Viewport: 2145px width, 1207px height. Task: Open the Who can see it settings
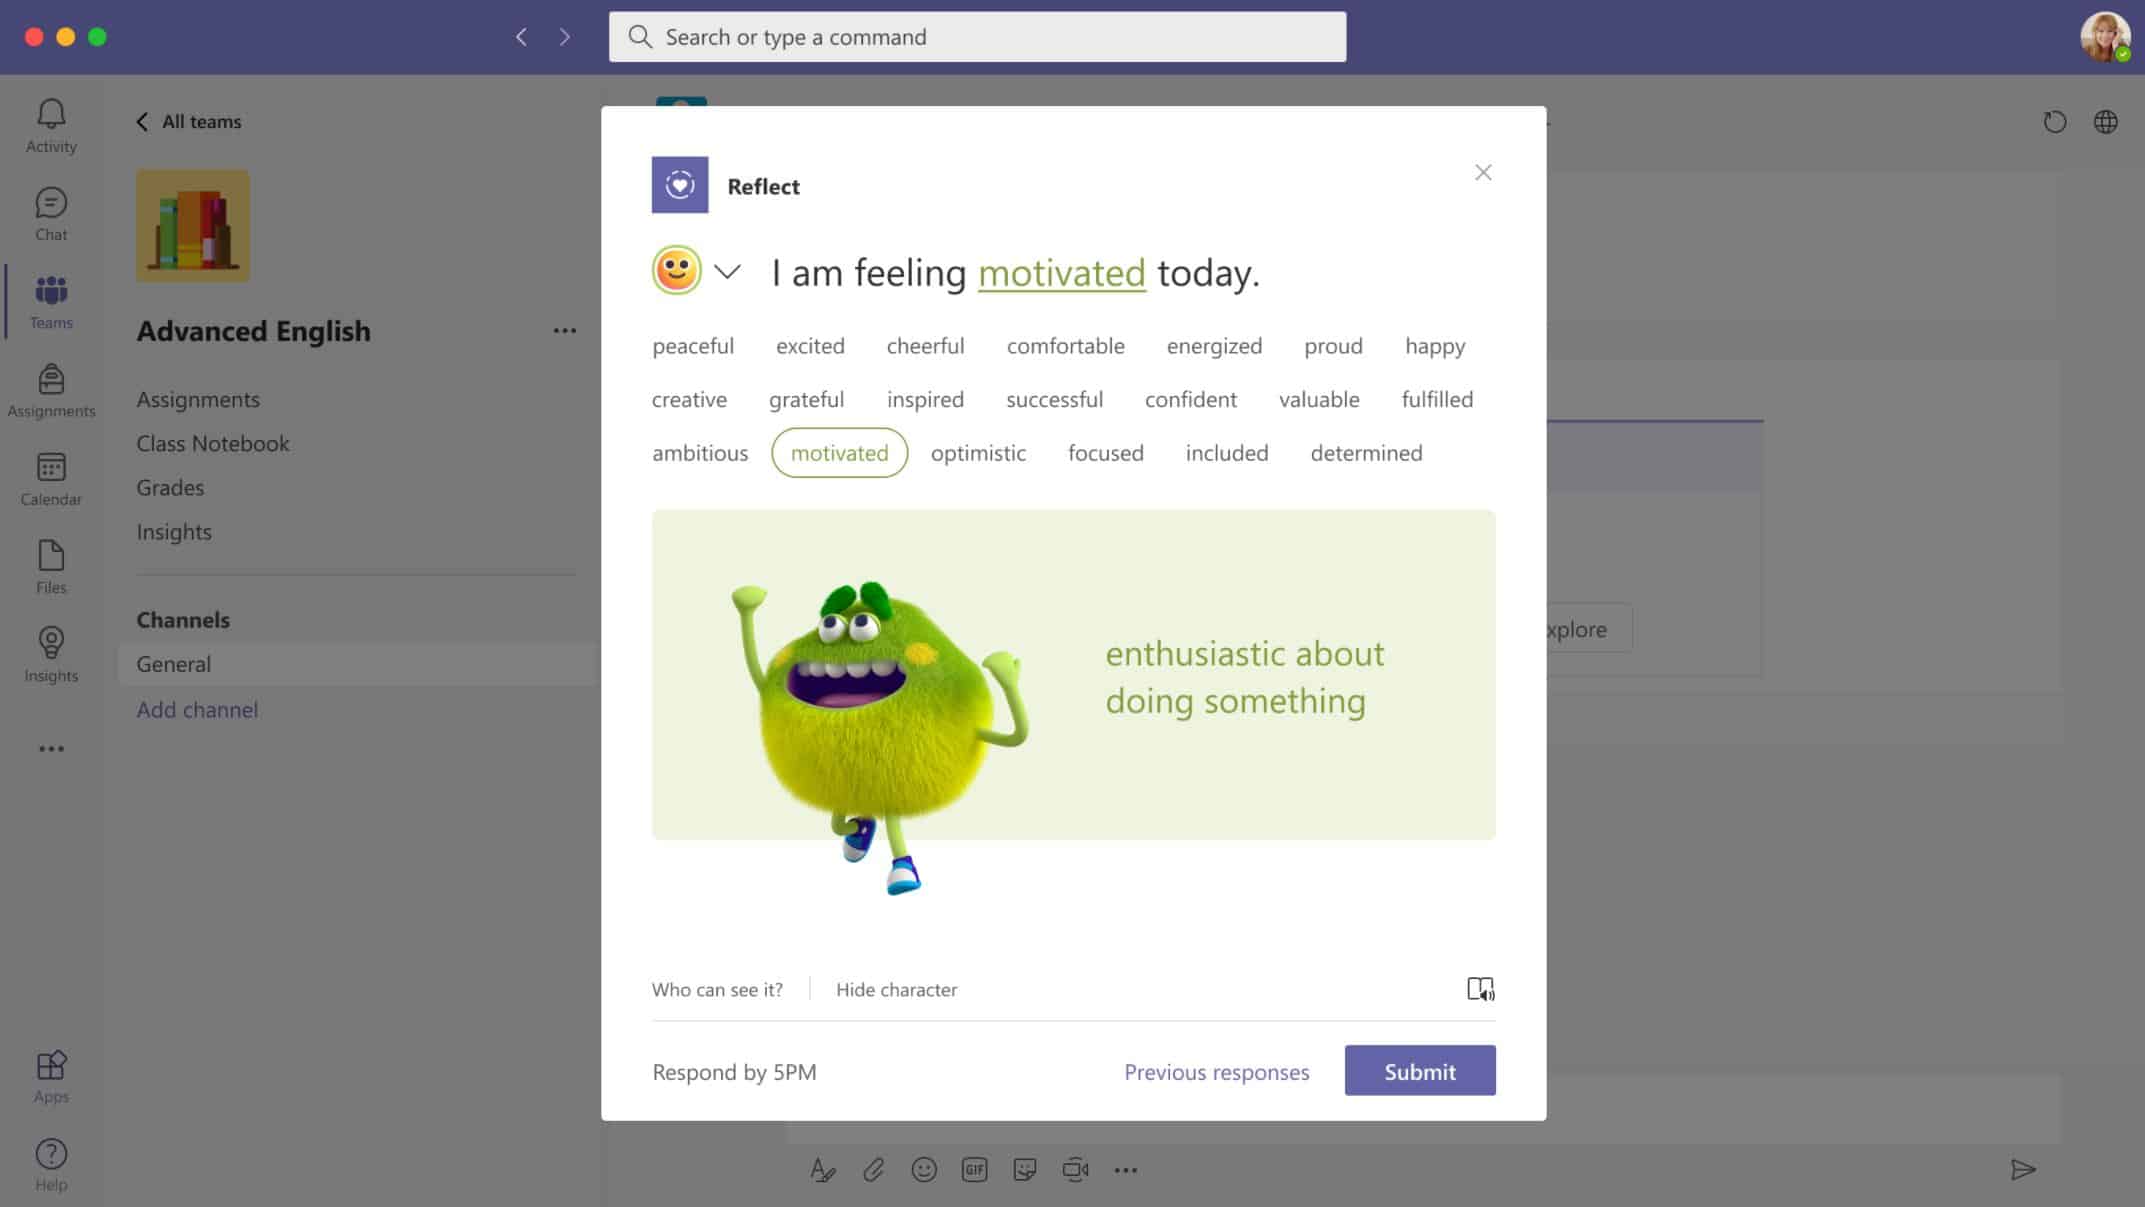pos(717,989)
